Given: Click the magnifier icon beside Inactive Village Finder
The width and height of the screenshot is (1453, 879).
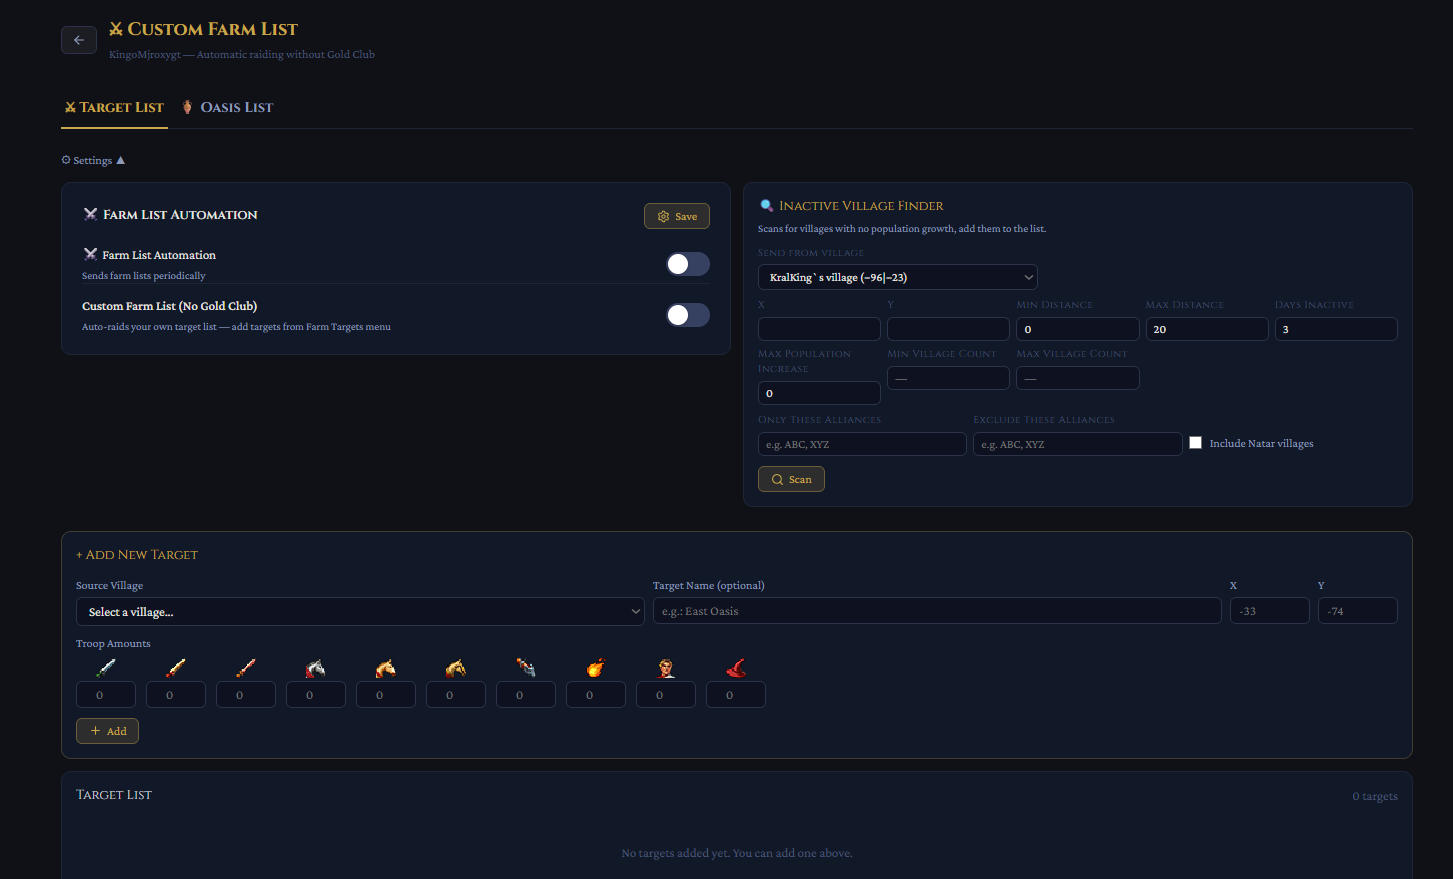Looking at the screenshot, I should coord(767,206).
